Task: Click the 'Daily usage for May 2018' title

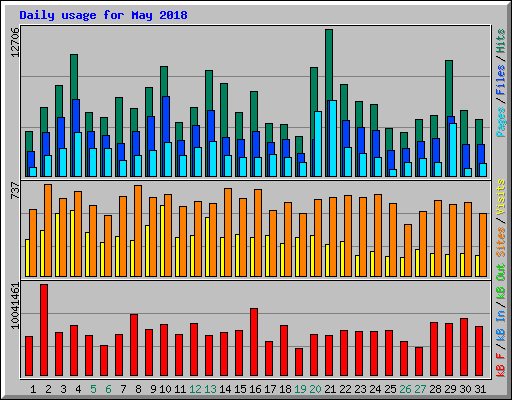Action: (x=103, y=15)
